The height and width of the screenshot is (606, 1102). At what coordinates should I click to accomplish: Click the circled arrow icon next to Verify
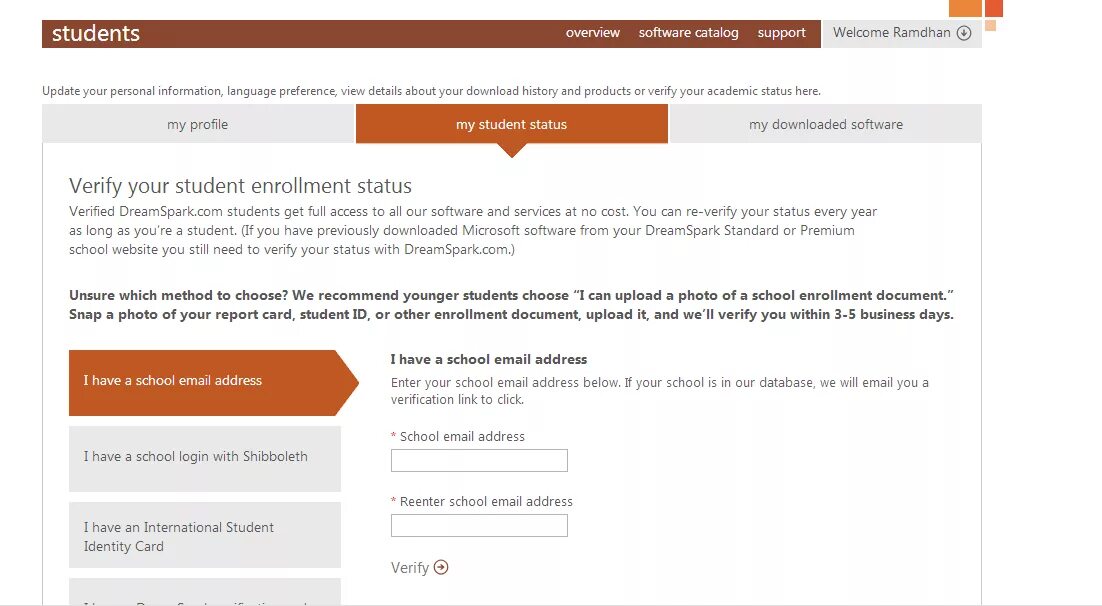coord(441,568)
